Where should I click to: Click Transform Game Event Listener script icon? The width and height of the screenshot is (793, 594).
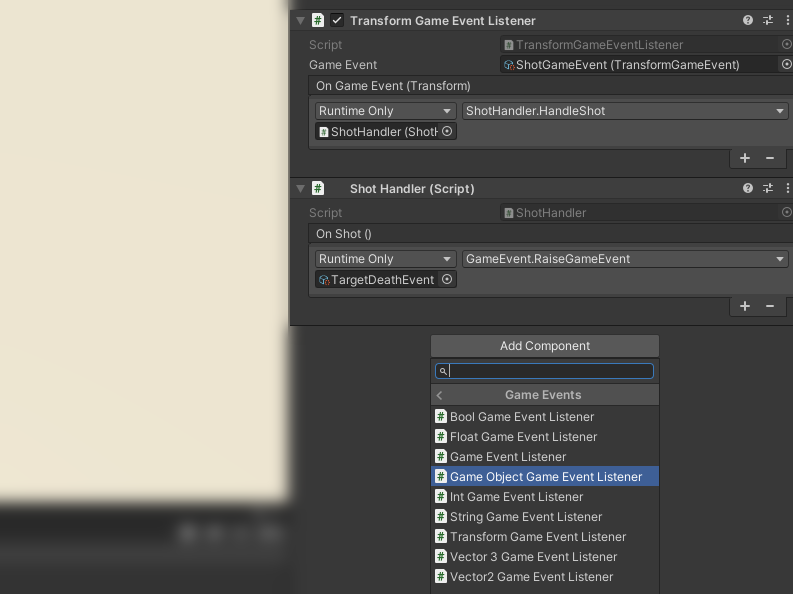click(318, 20)
